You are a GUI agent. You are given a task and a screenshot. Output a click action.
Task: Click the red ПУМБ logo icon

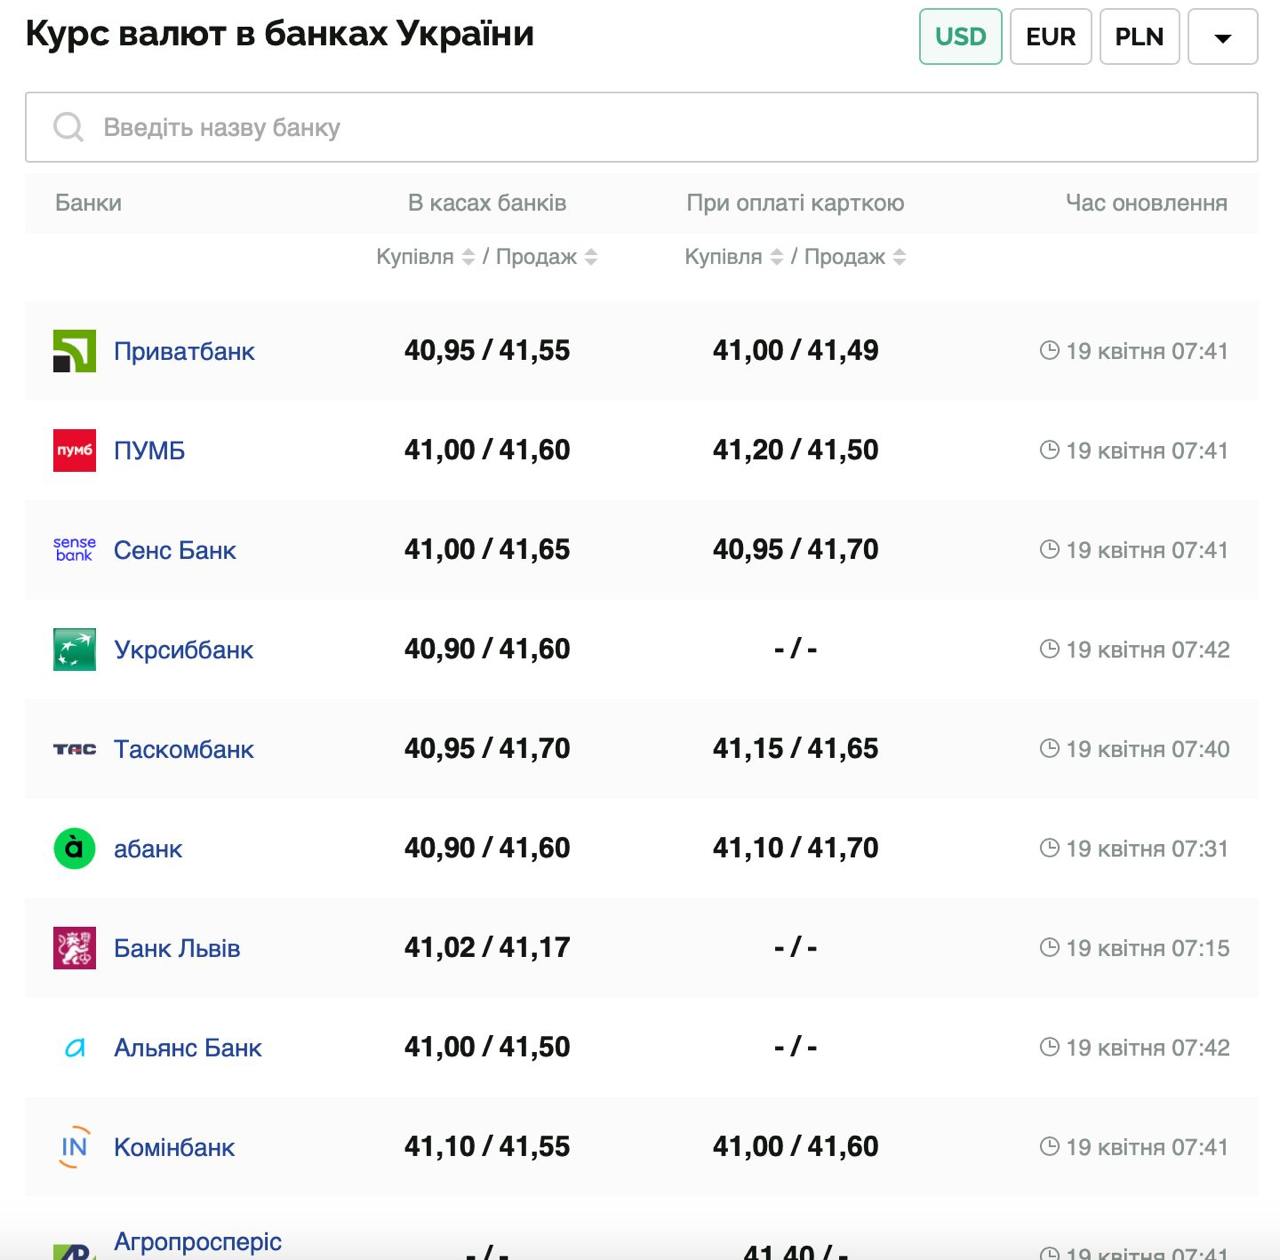[x=74, y=450]
